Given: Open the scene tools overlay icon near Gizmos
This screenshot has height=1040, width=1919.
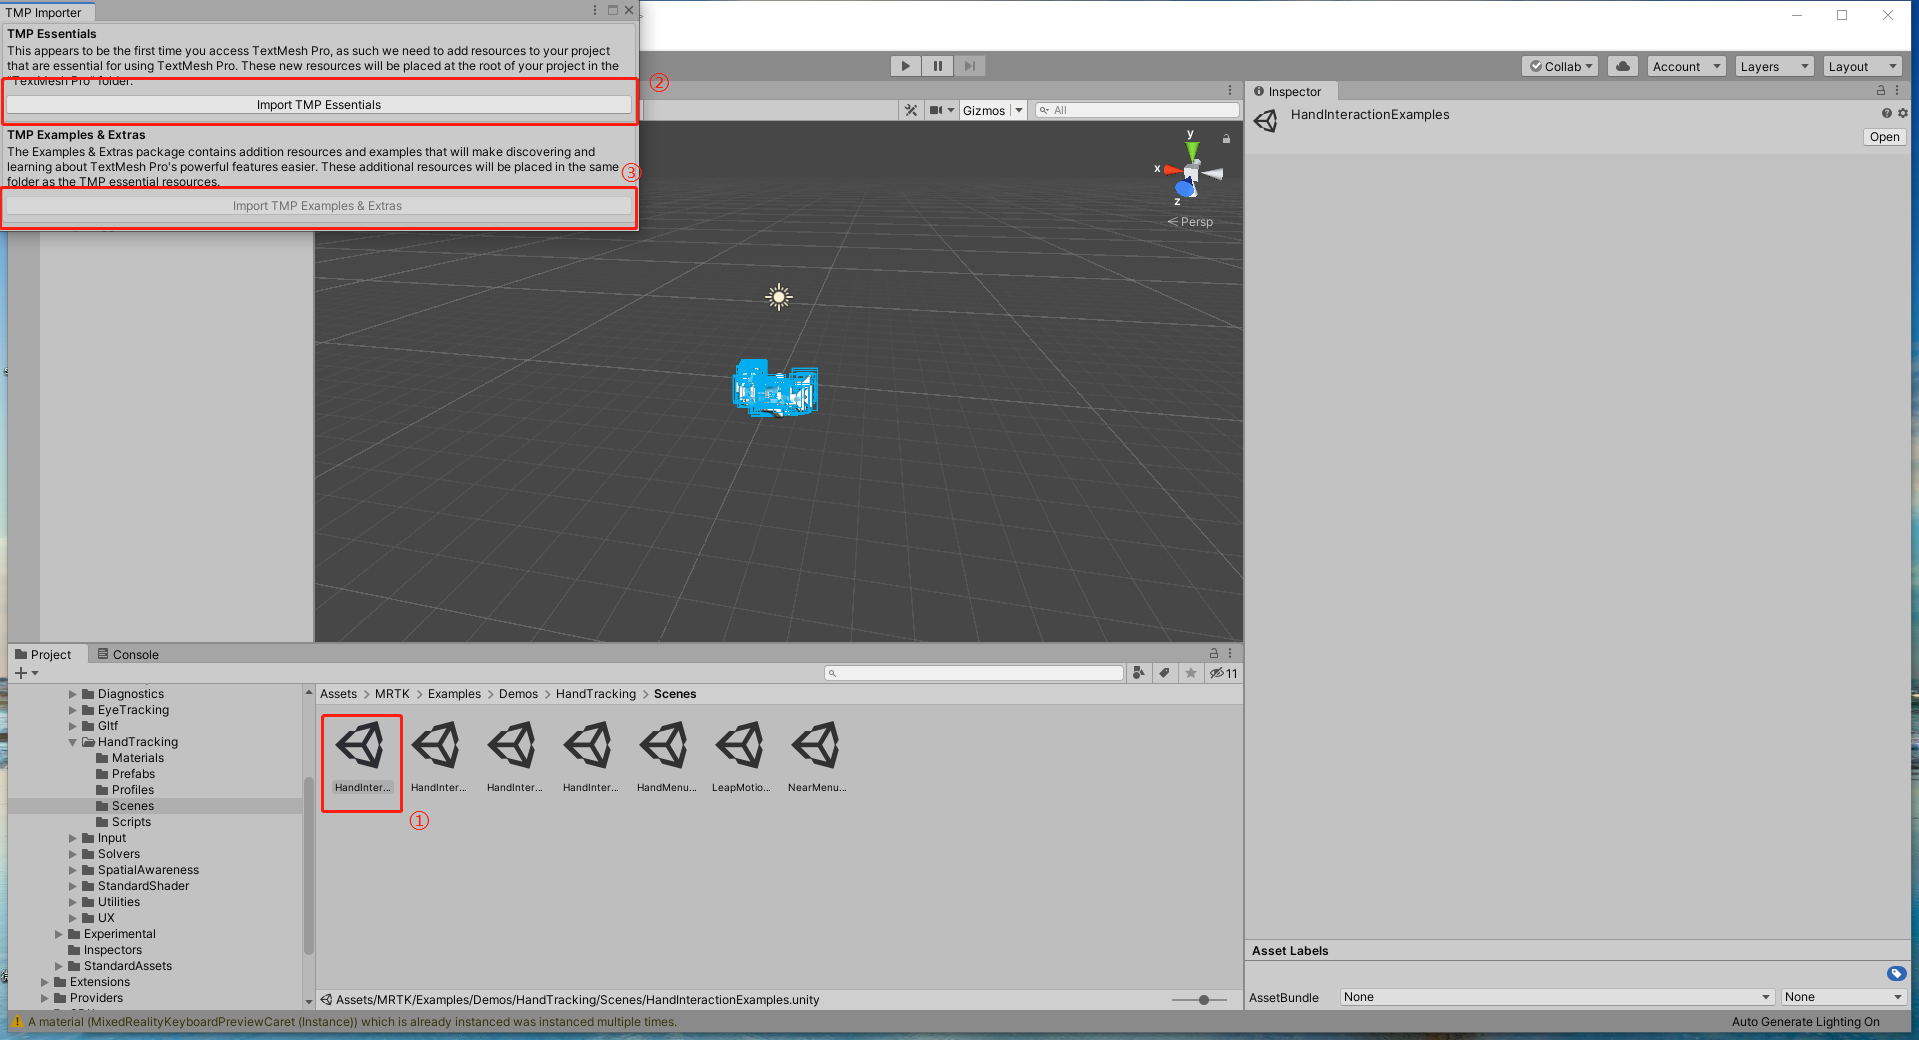Looking at the screenshot, I should 911,110.
